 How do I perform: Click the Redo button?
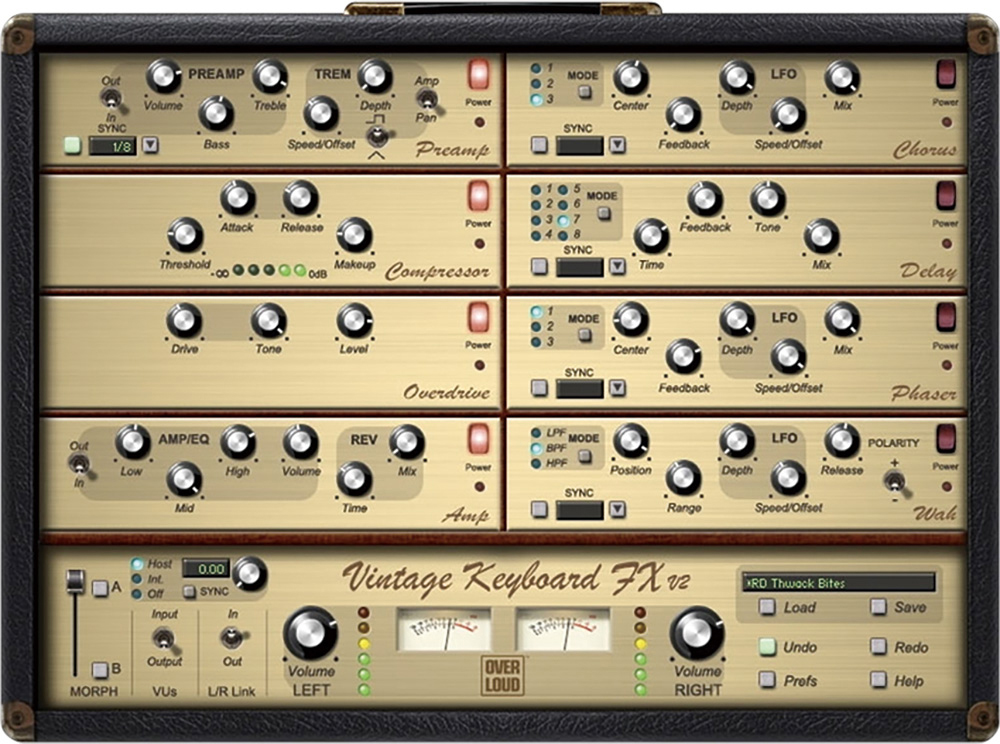[879, 647]
